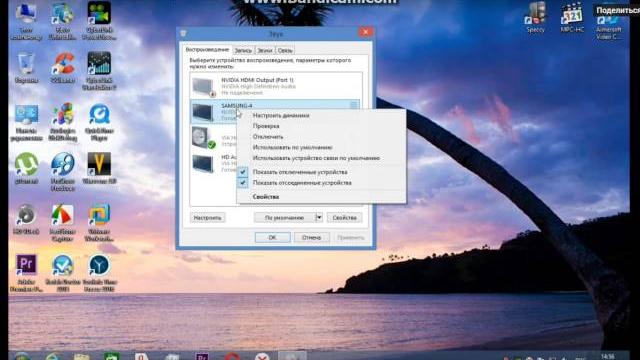Open the Speccy desktop shortcut
The image size is (640, 360).
(x=536, y=18)
